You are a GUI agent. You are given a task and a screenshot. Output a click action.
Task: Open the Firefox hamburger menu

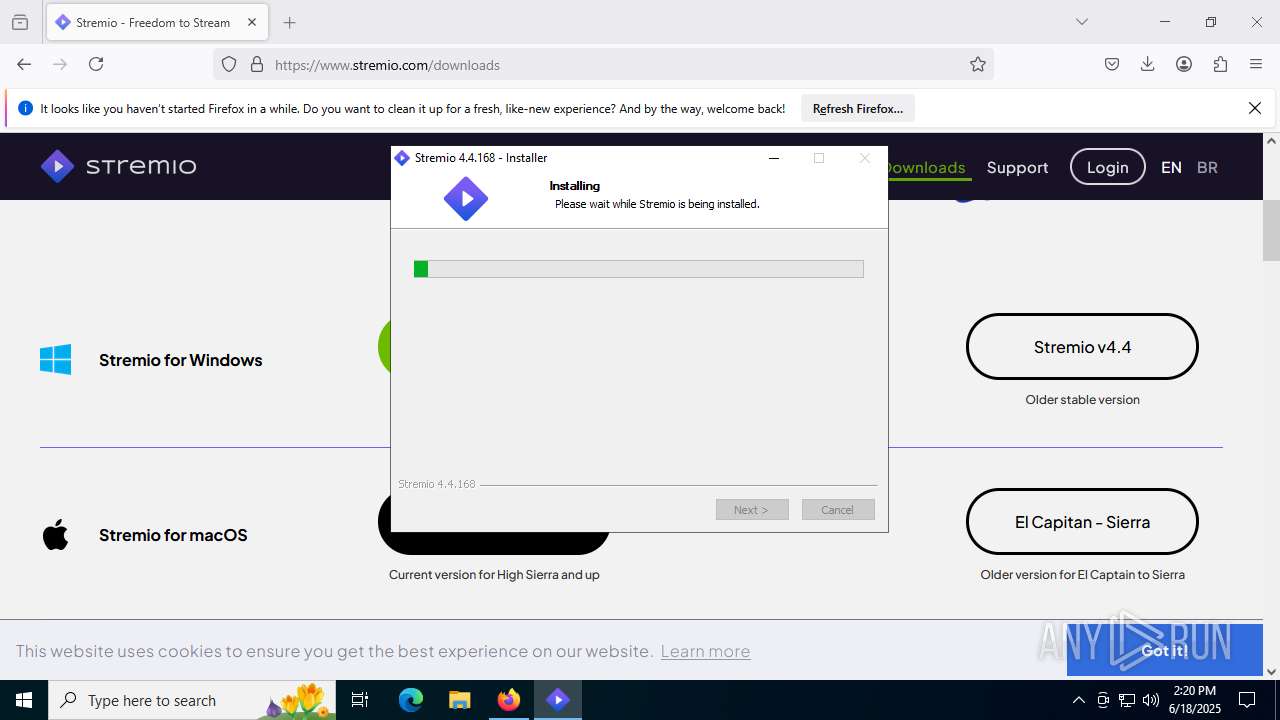(1256, 64)
